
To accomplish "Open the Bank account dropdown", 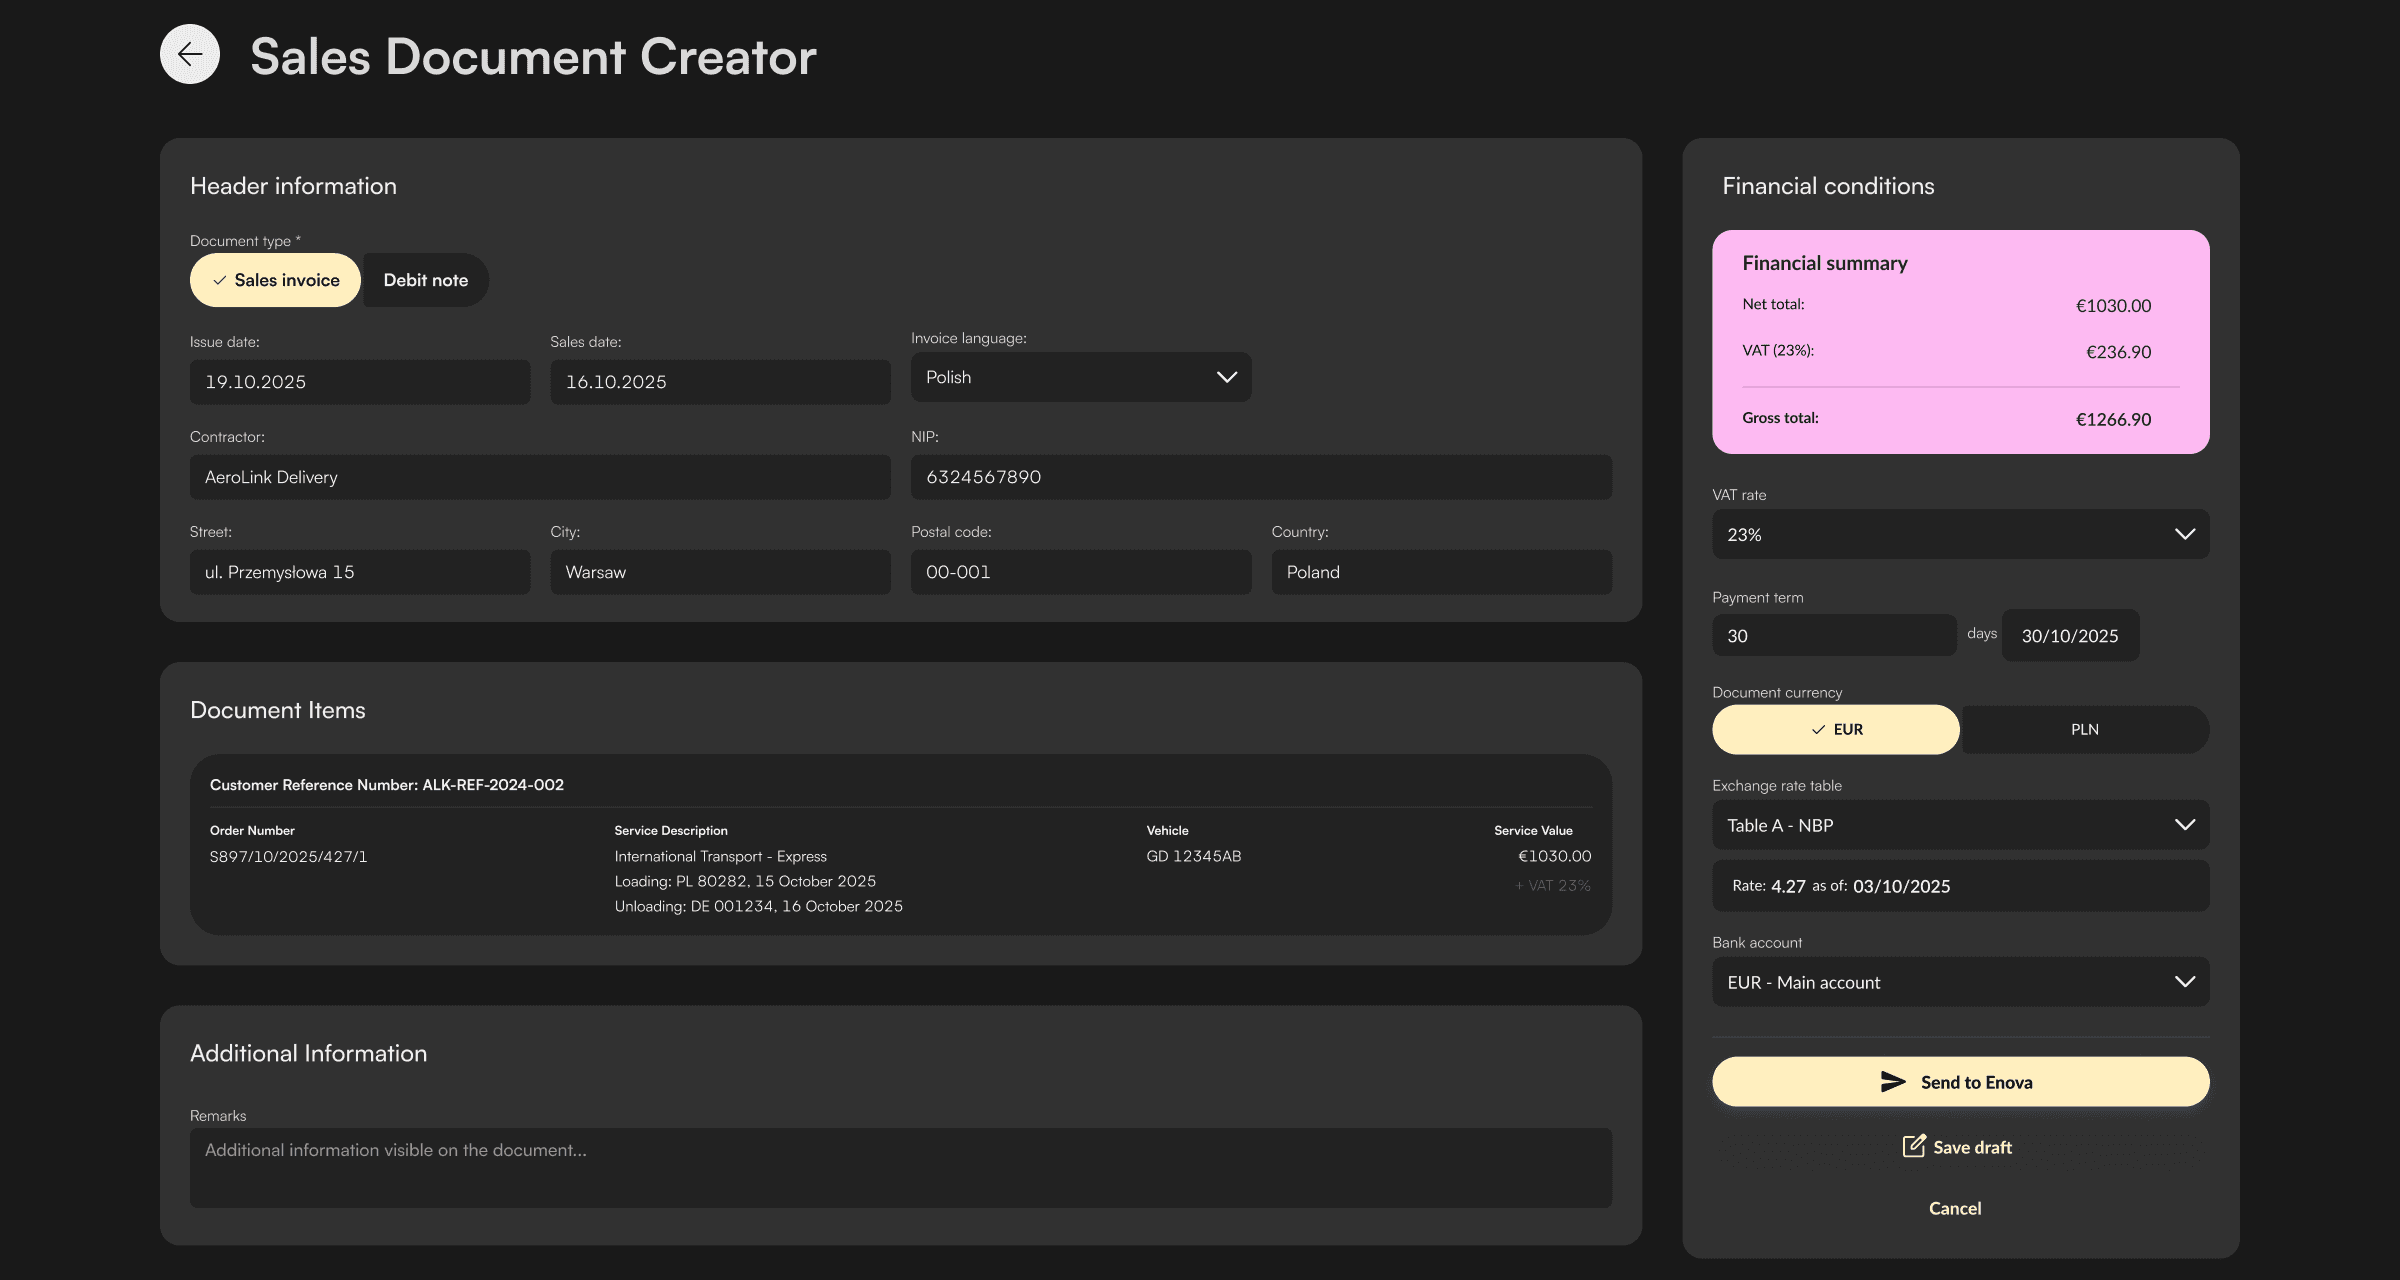I will coord(1958,982).
